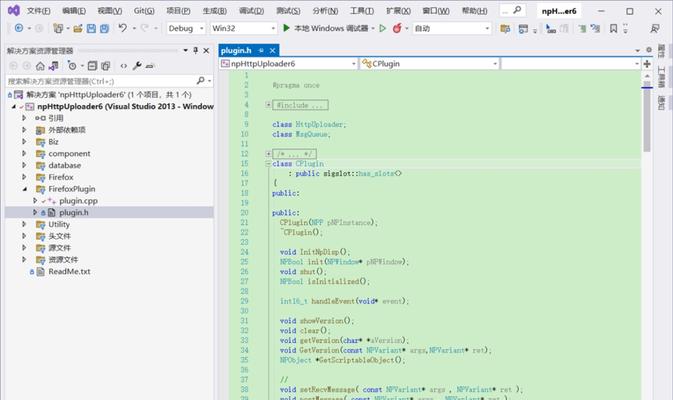Close the plugin.h tab
673x400 pixels.
[x=272, y=51]
